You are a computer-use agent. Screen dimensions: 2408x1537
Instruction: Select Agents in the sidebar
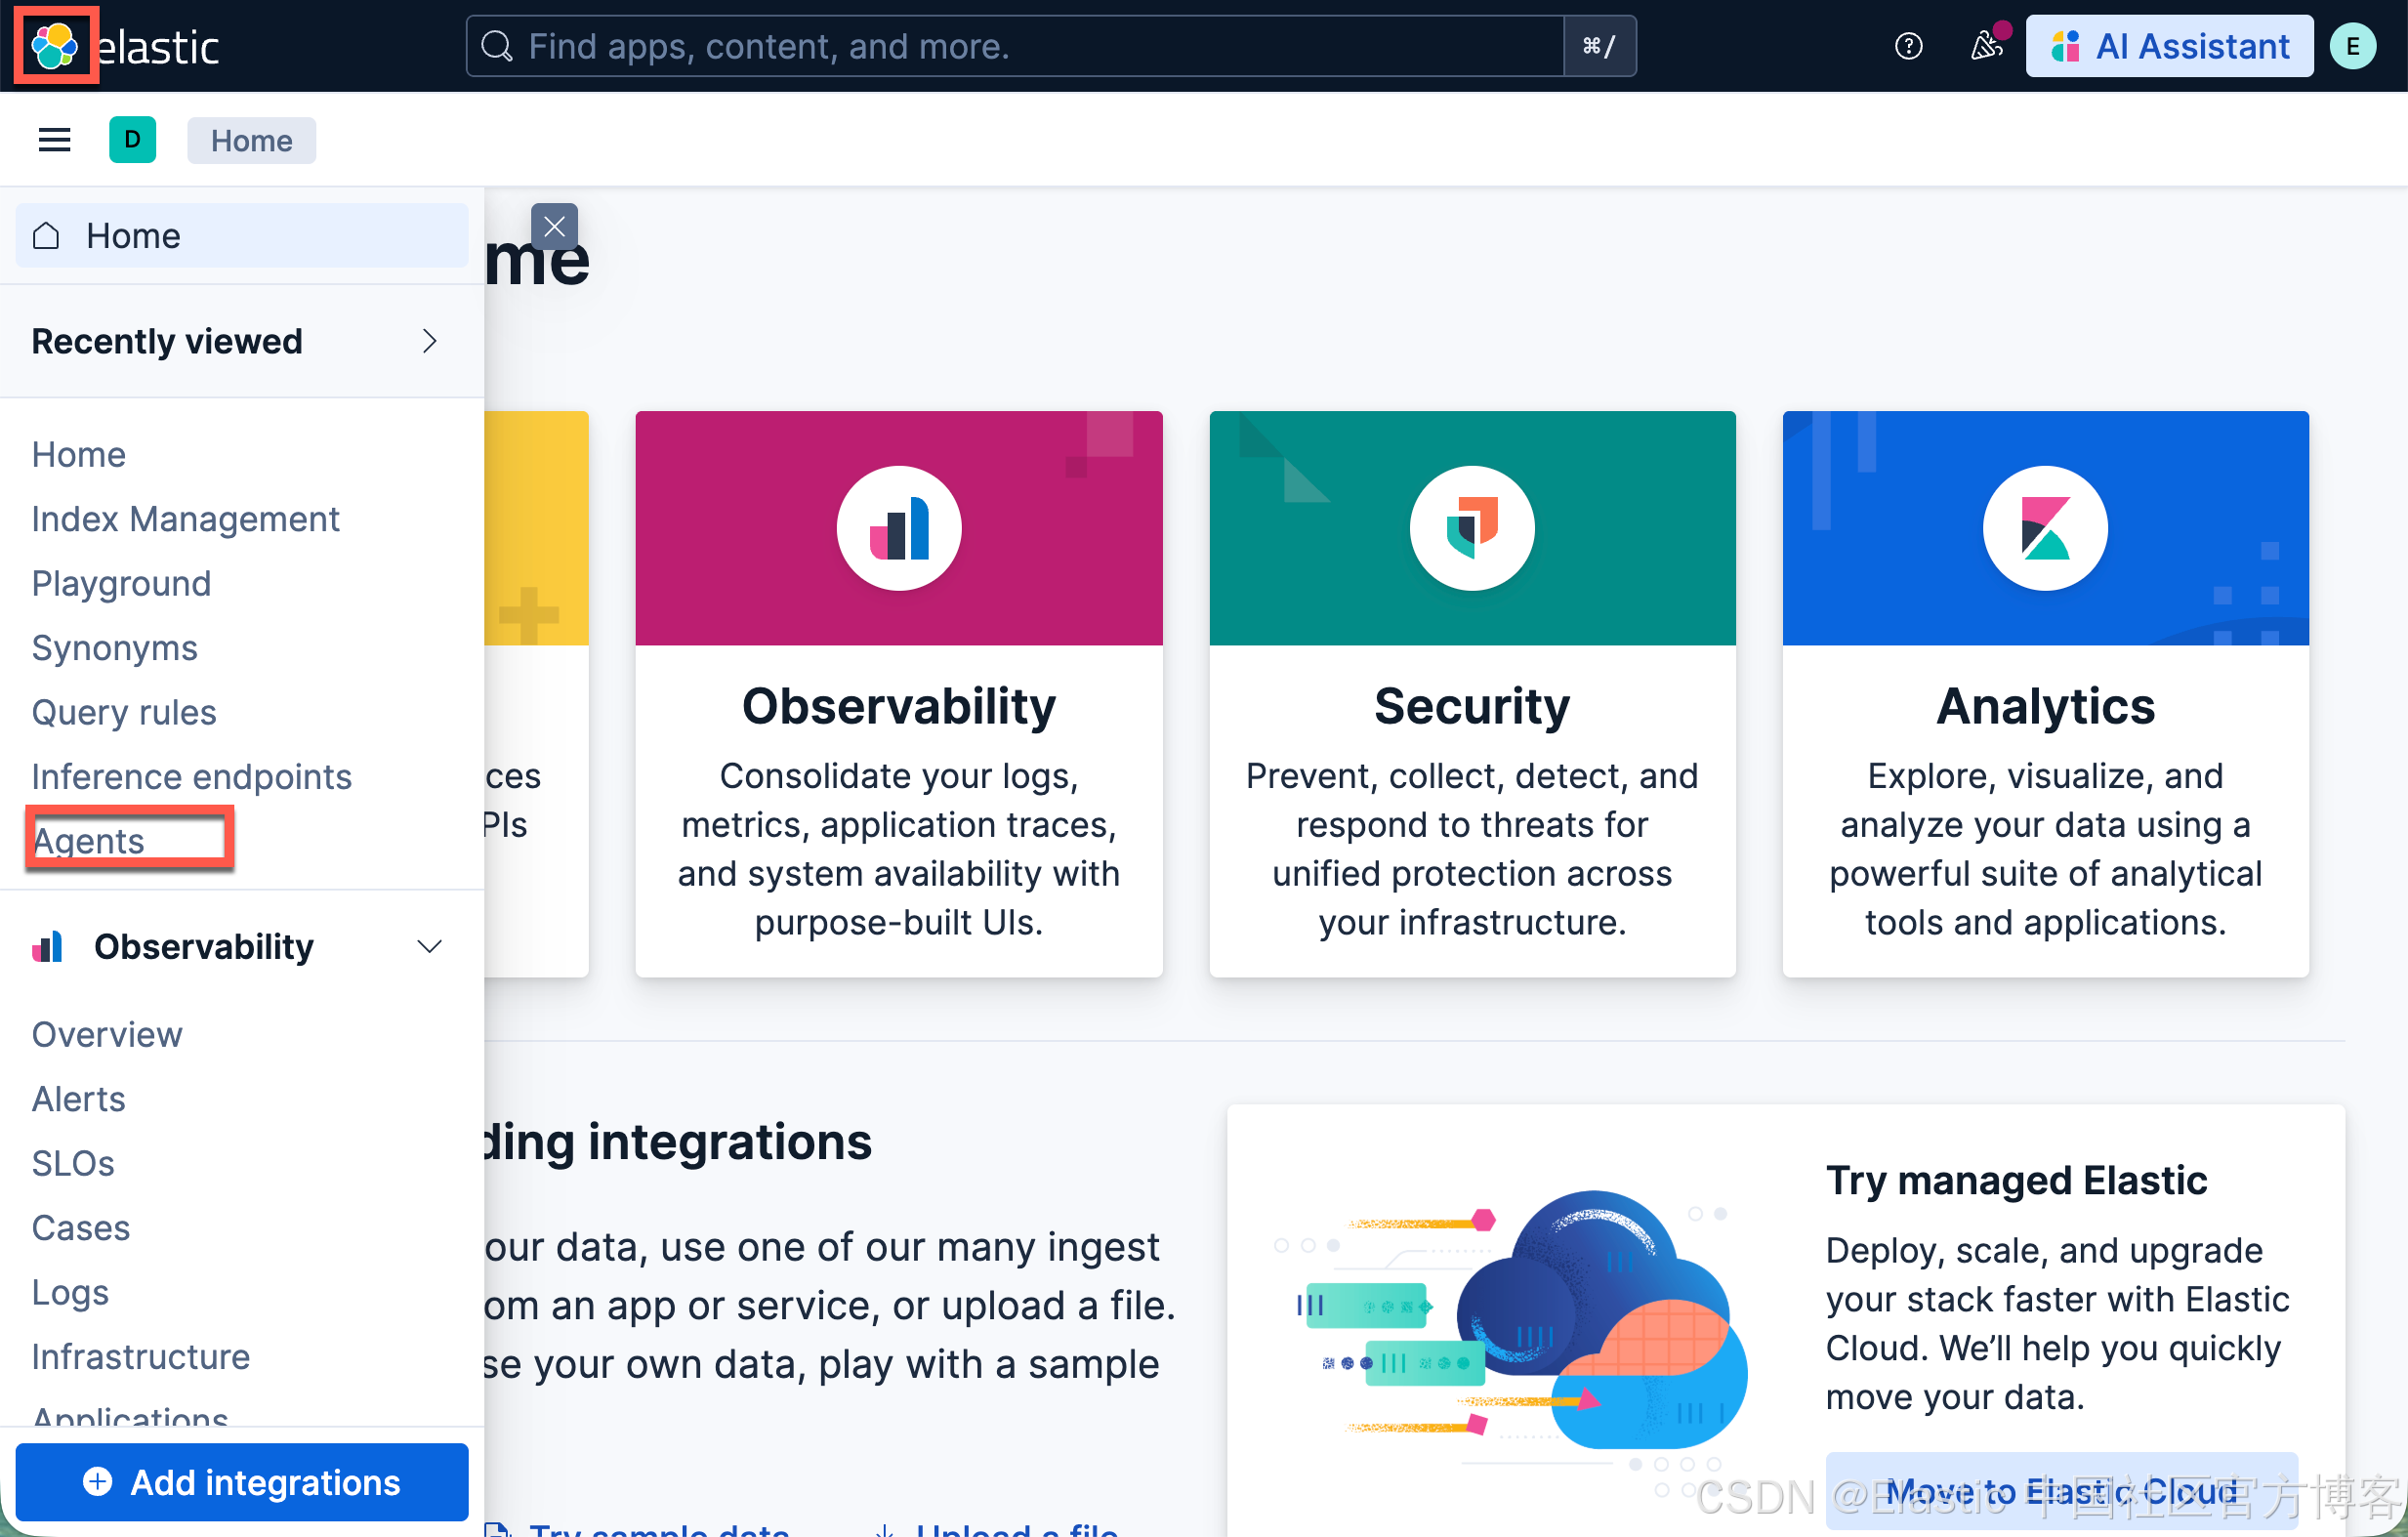pyautogui.click(x=89, y=841)
